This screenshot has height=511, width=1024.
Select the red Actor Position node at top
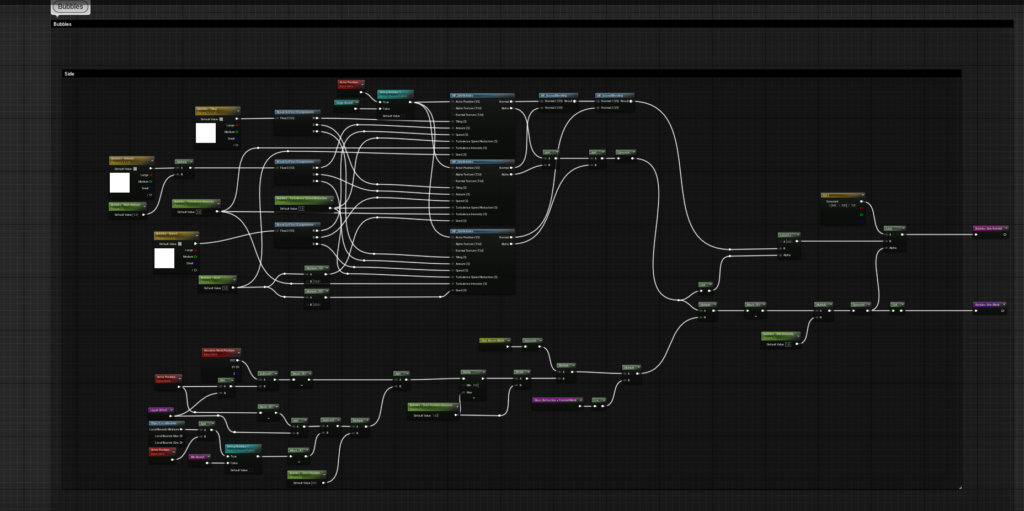click(x=351, y=84)
